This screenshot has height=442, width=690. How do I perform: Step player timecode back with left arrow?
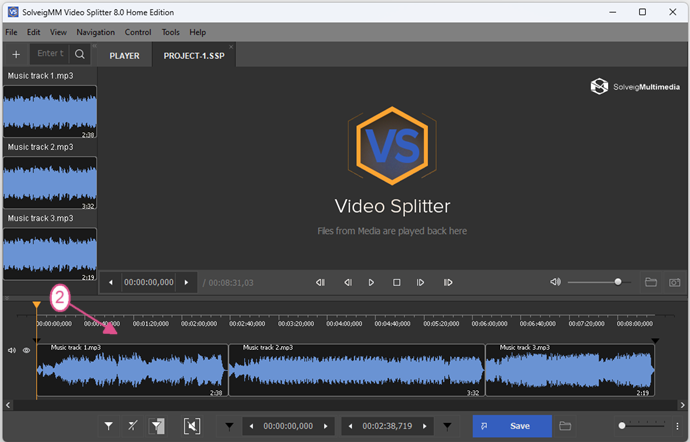(x=111, y=283)
